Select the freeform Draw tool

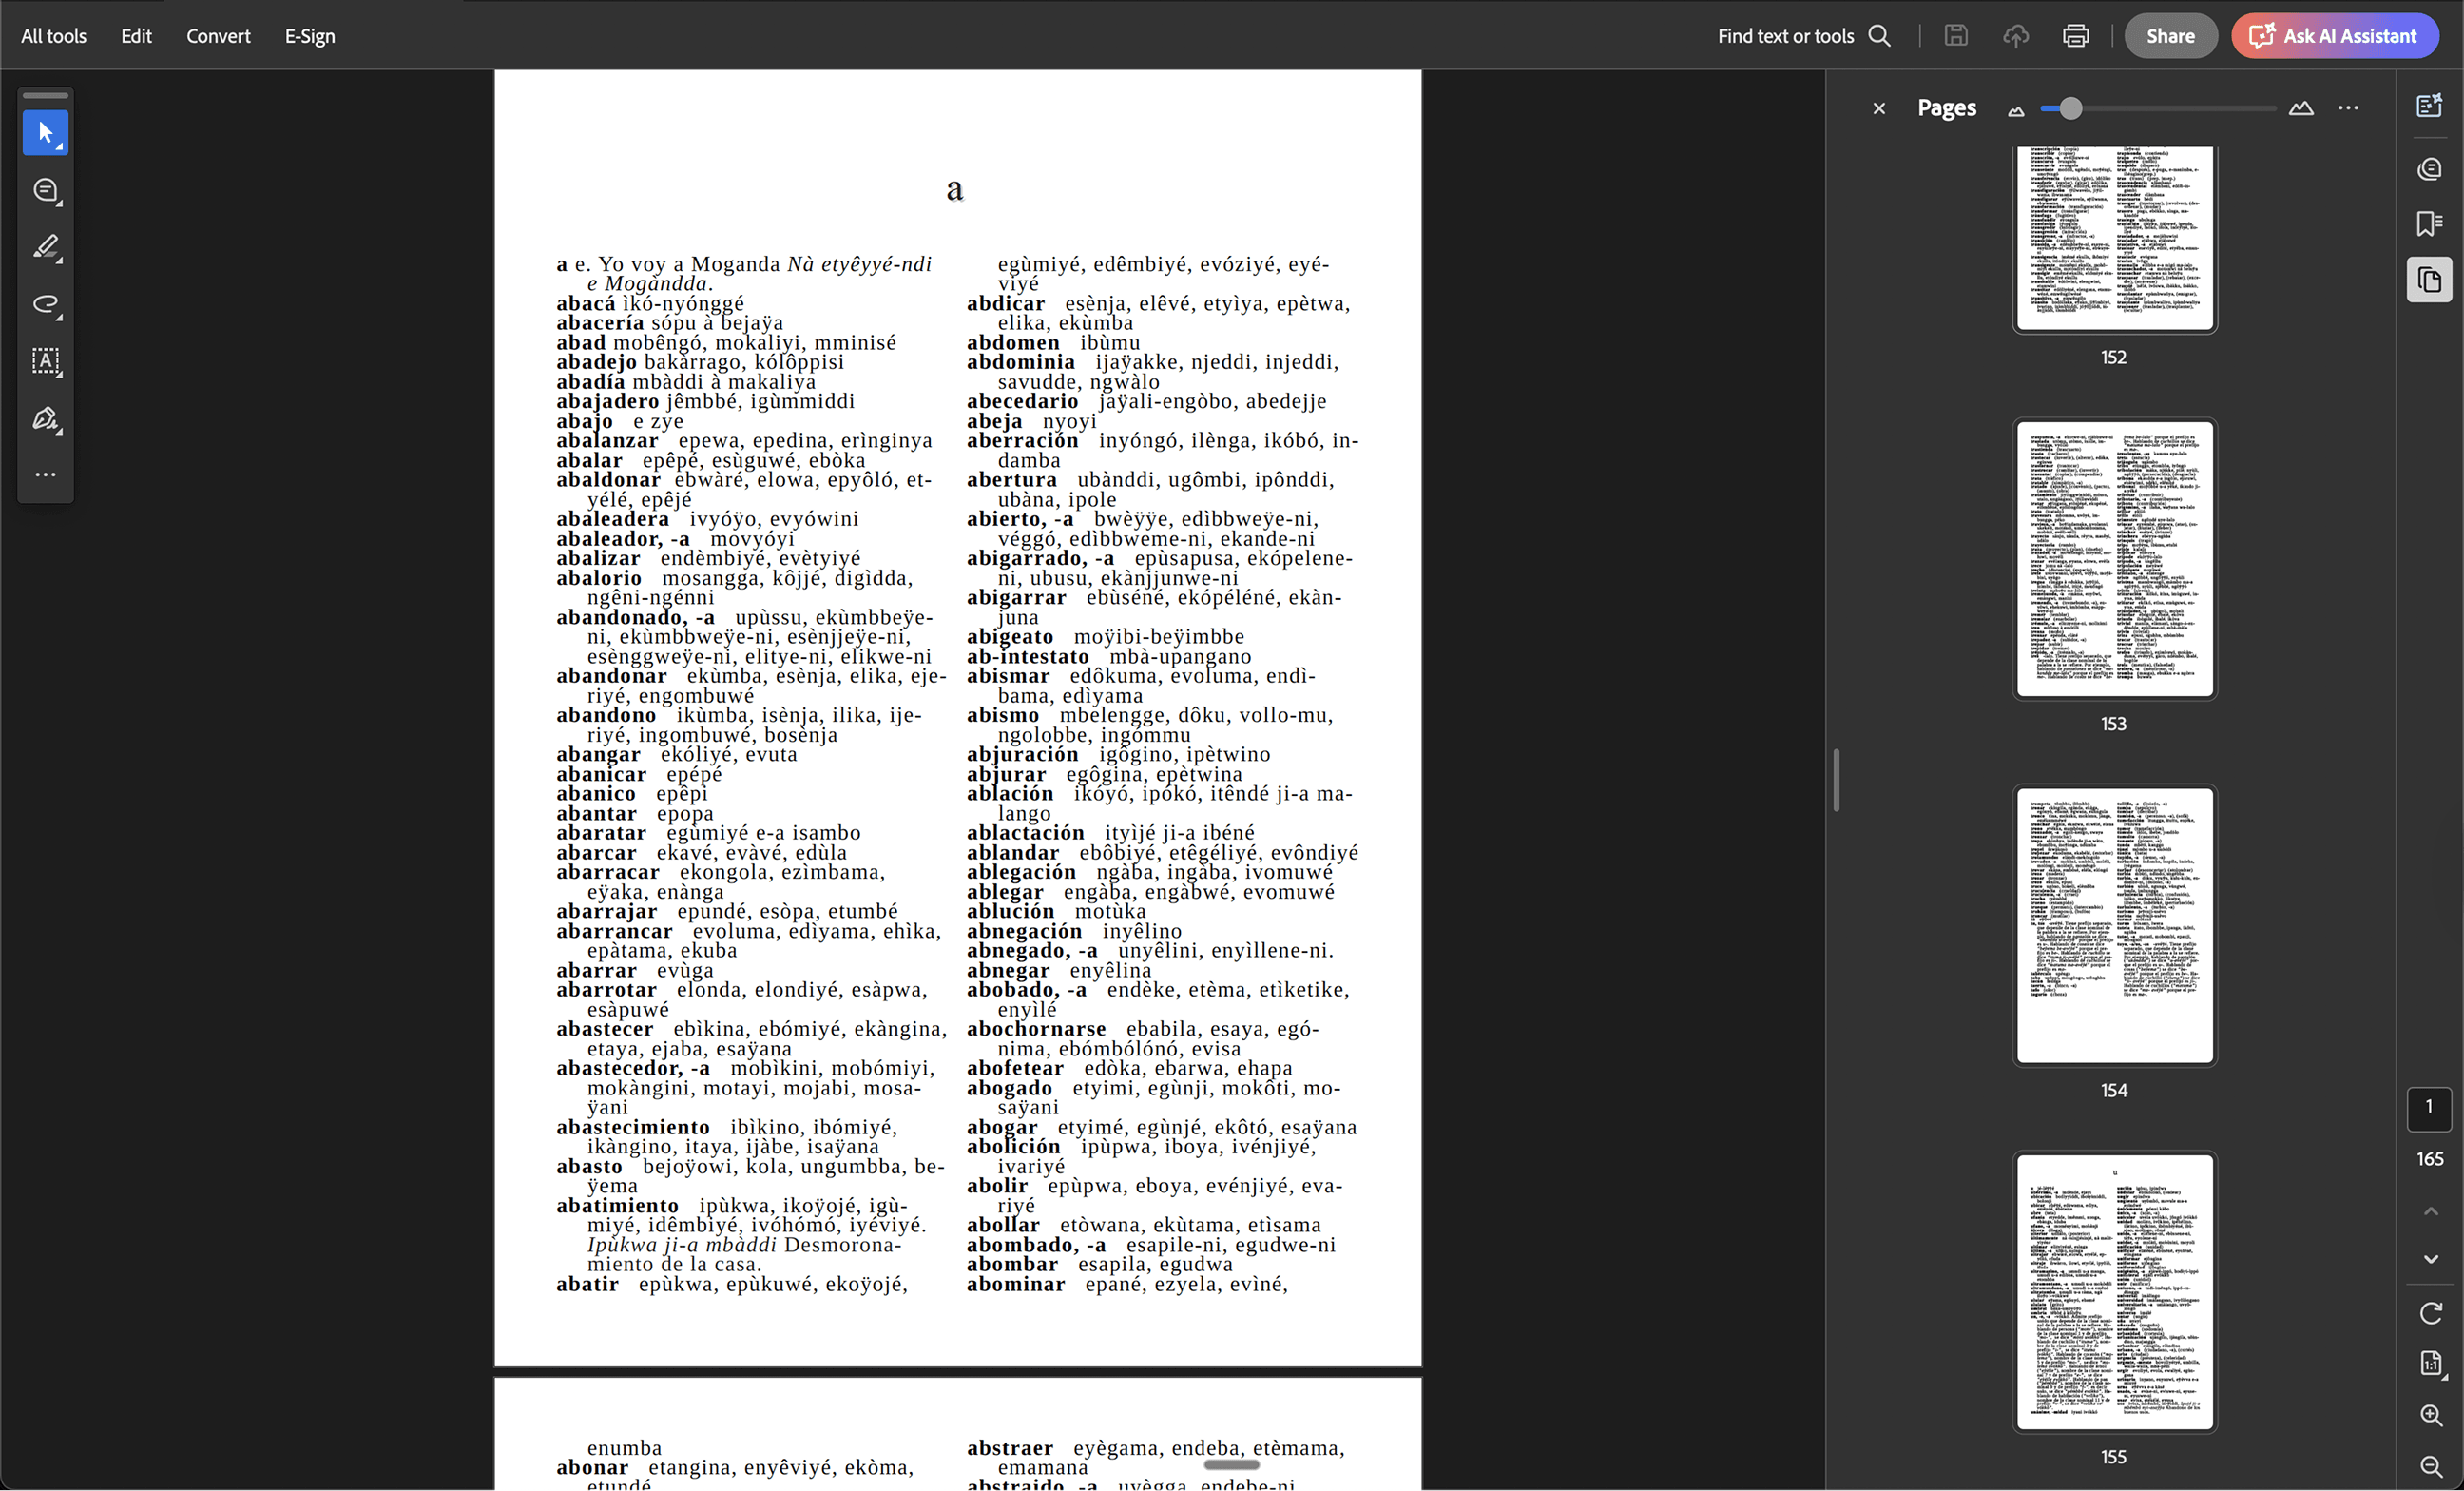45,304
